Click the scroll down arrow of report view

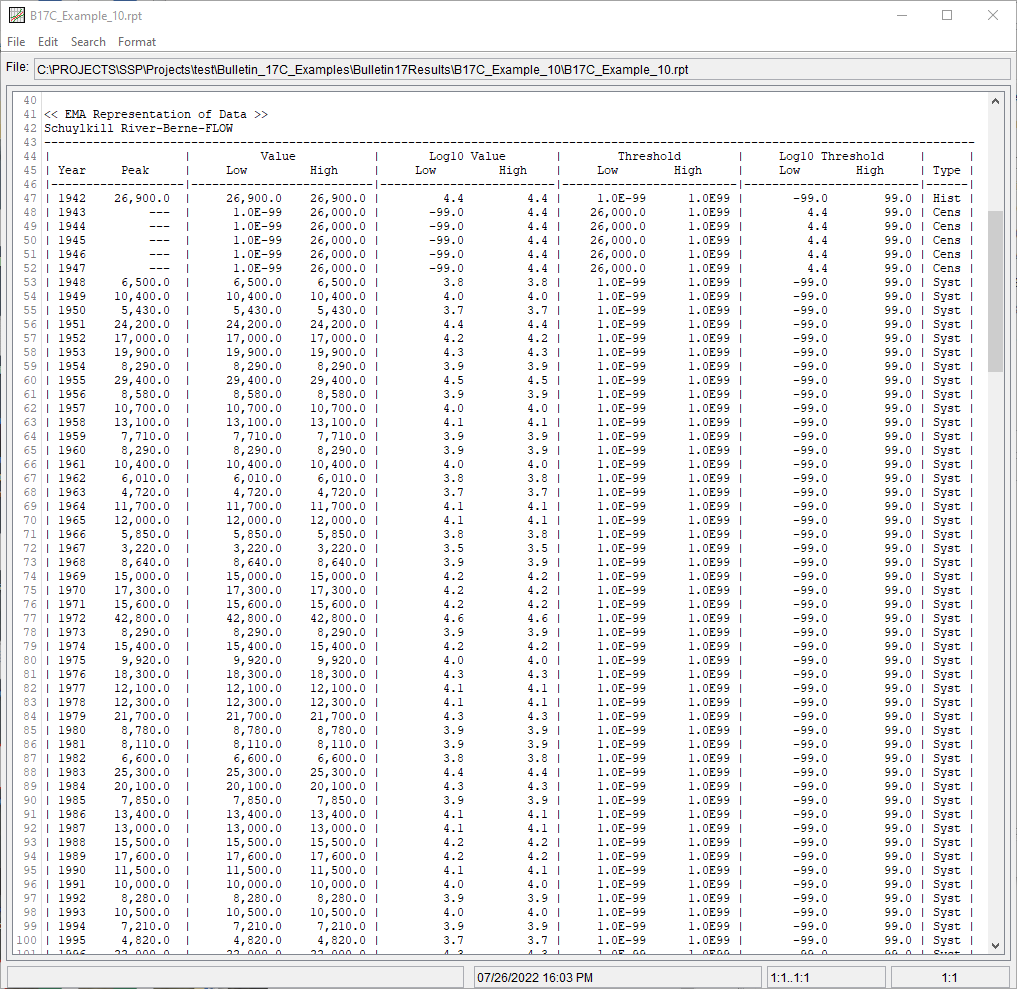(996, 946)
